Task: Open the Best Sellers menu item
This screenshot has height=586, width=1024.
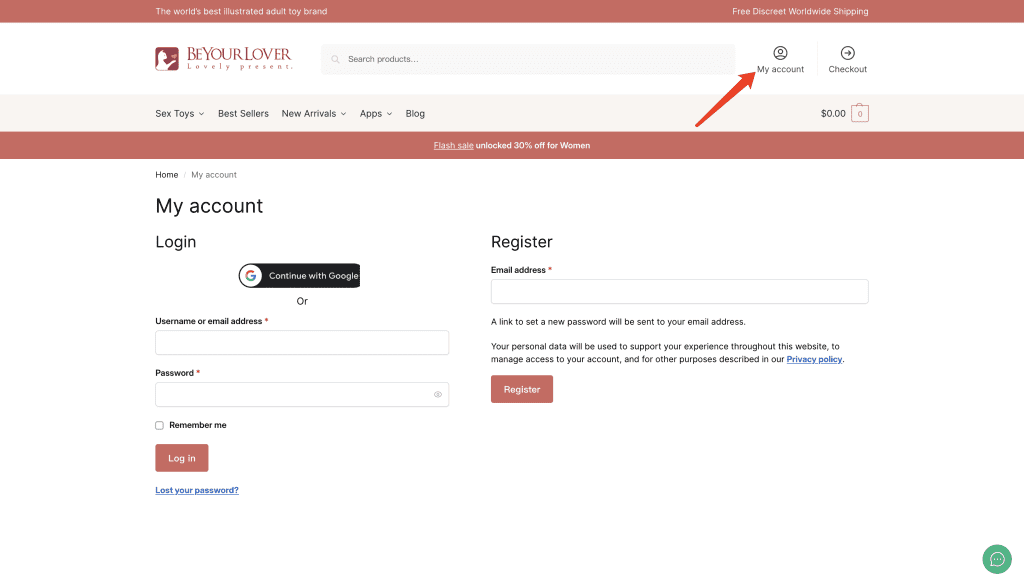Action: (x=243, y=114)
